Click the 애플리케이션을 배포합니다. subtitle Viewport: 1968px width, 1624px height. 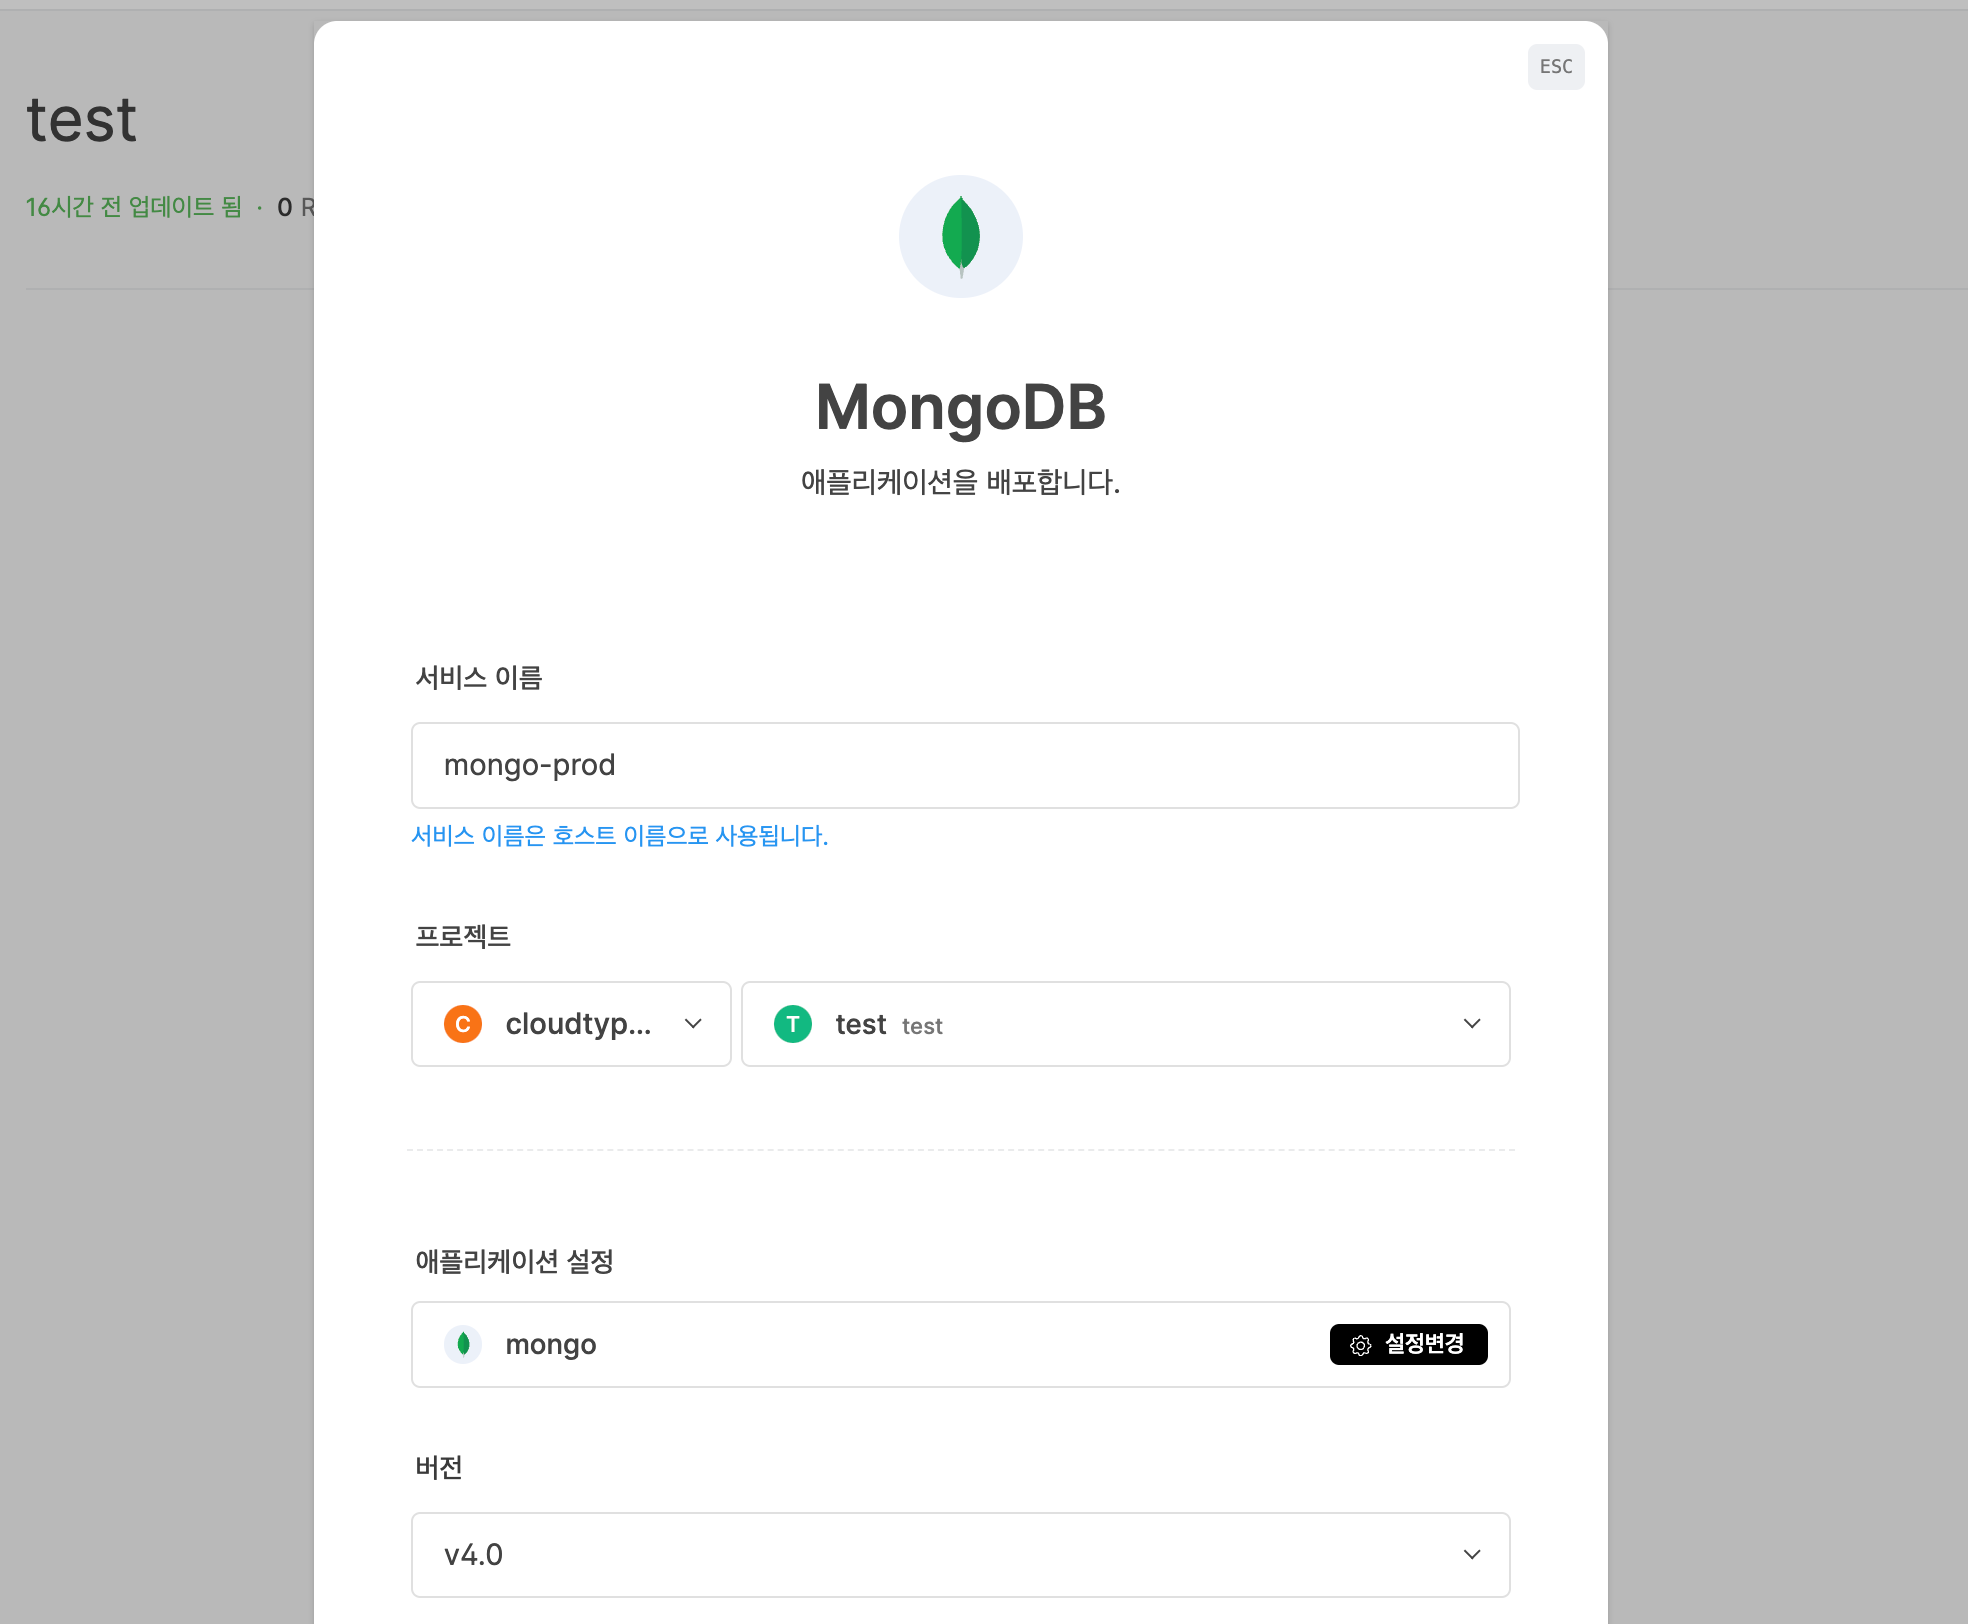(960, 482)
